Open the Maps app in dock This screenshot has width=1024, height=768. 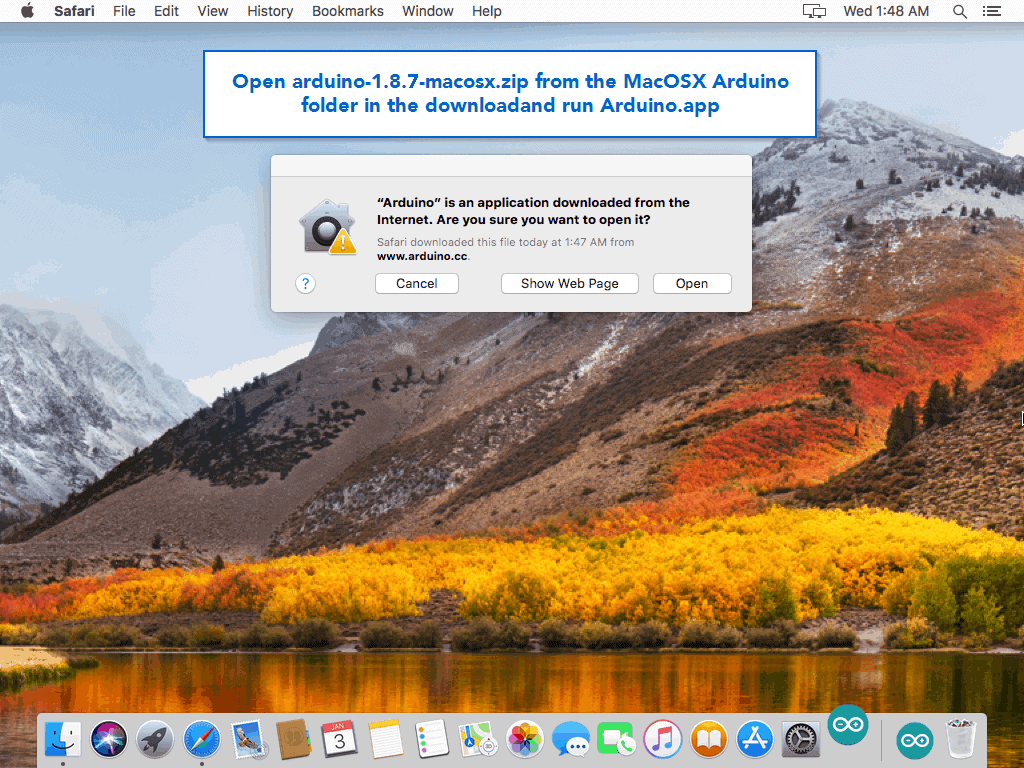click(477, 739)
